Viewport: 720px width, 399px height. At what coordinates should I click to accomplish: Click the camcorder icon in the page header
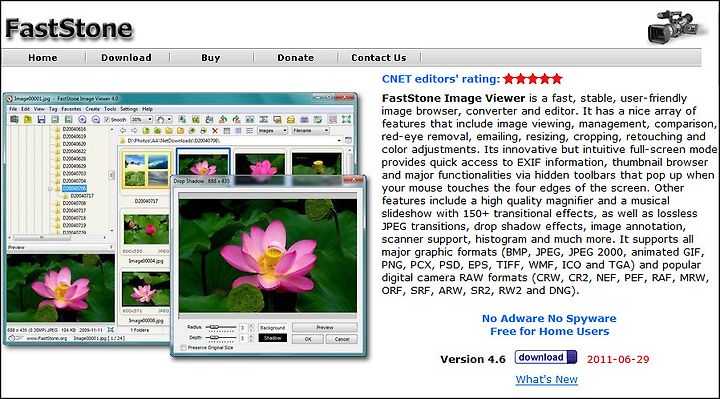click(674, 27)
